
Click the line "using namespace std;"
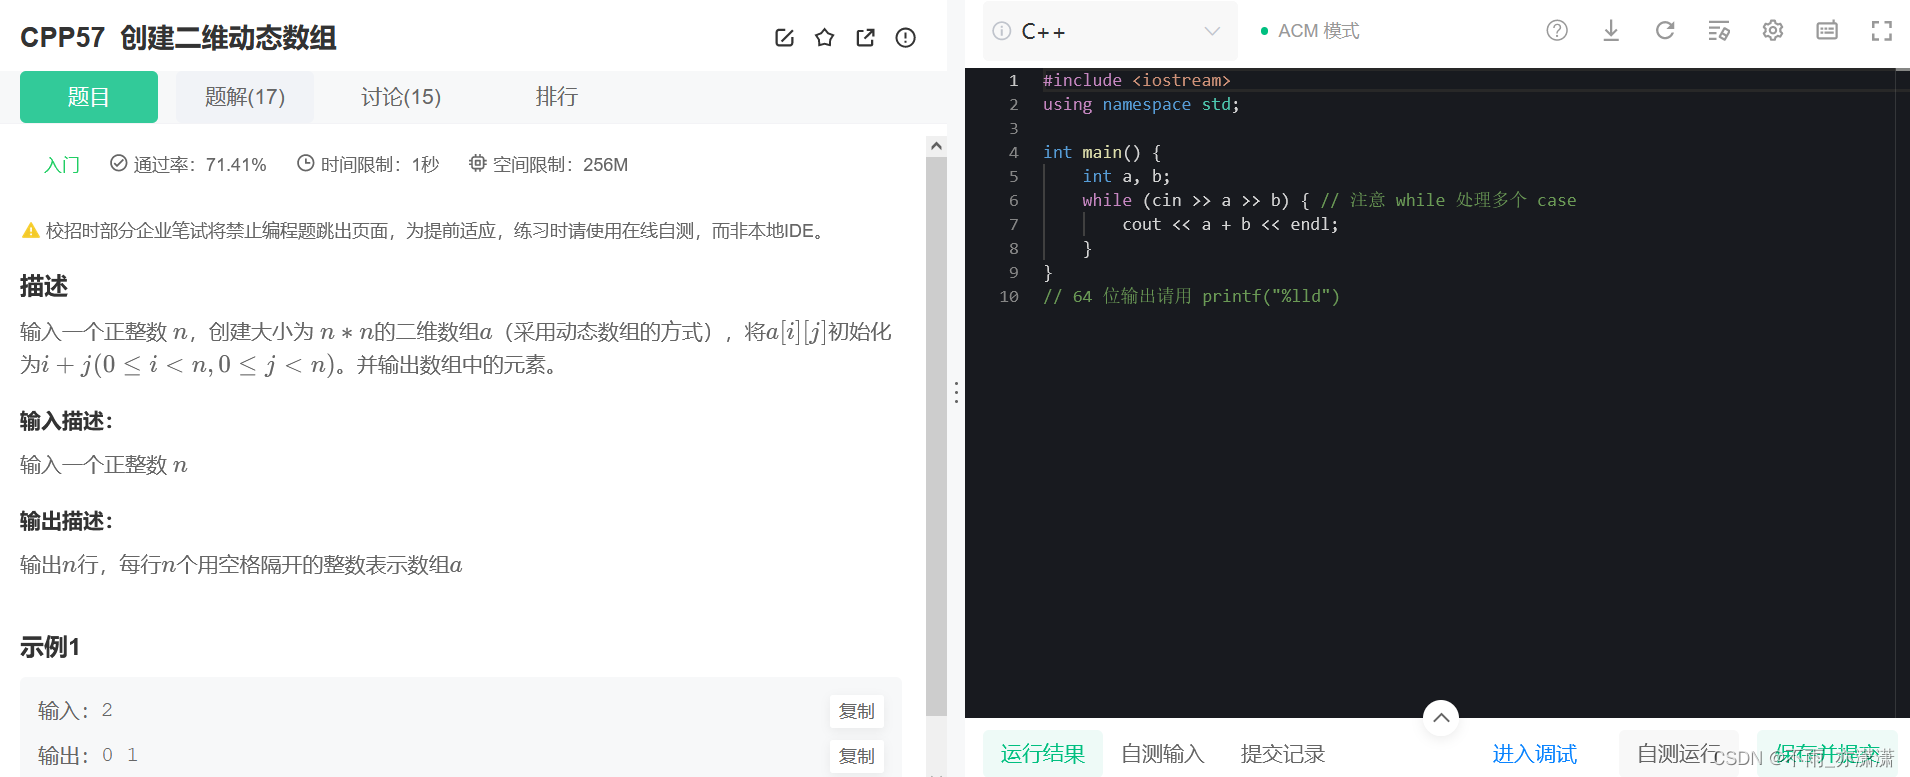coord(1141,104)
